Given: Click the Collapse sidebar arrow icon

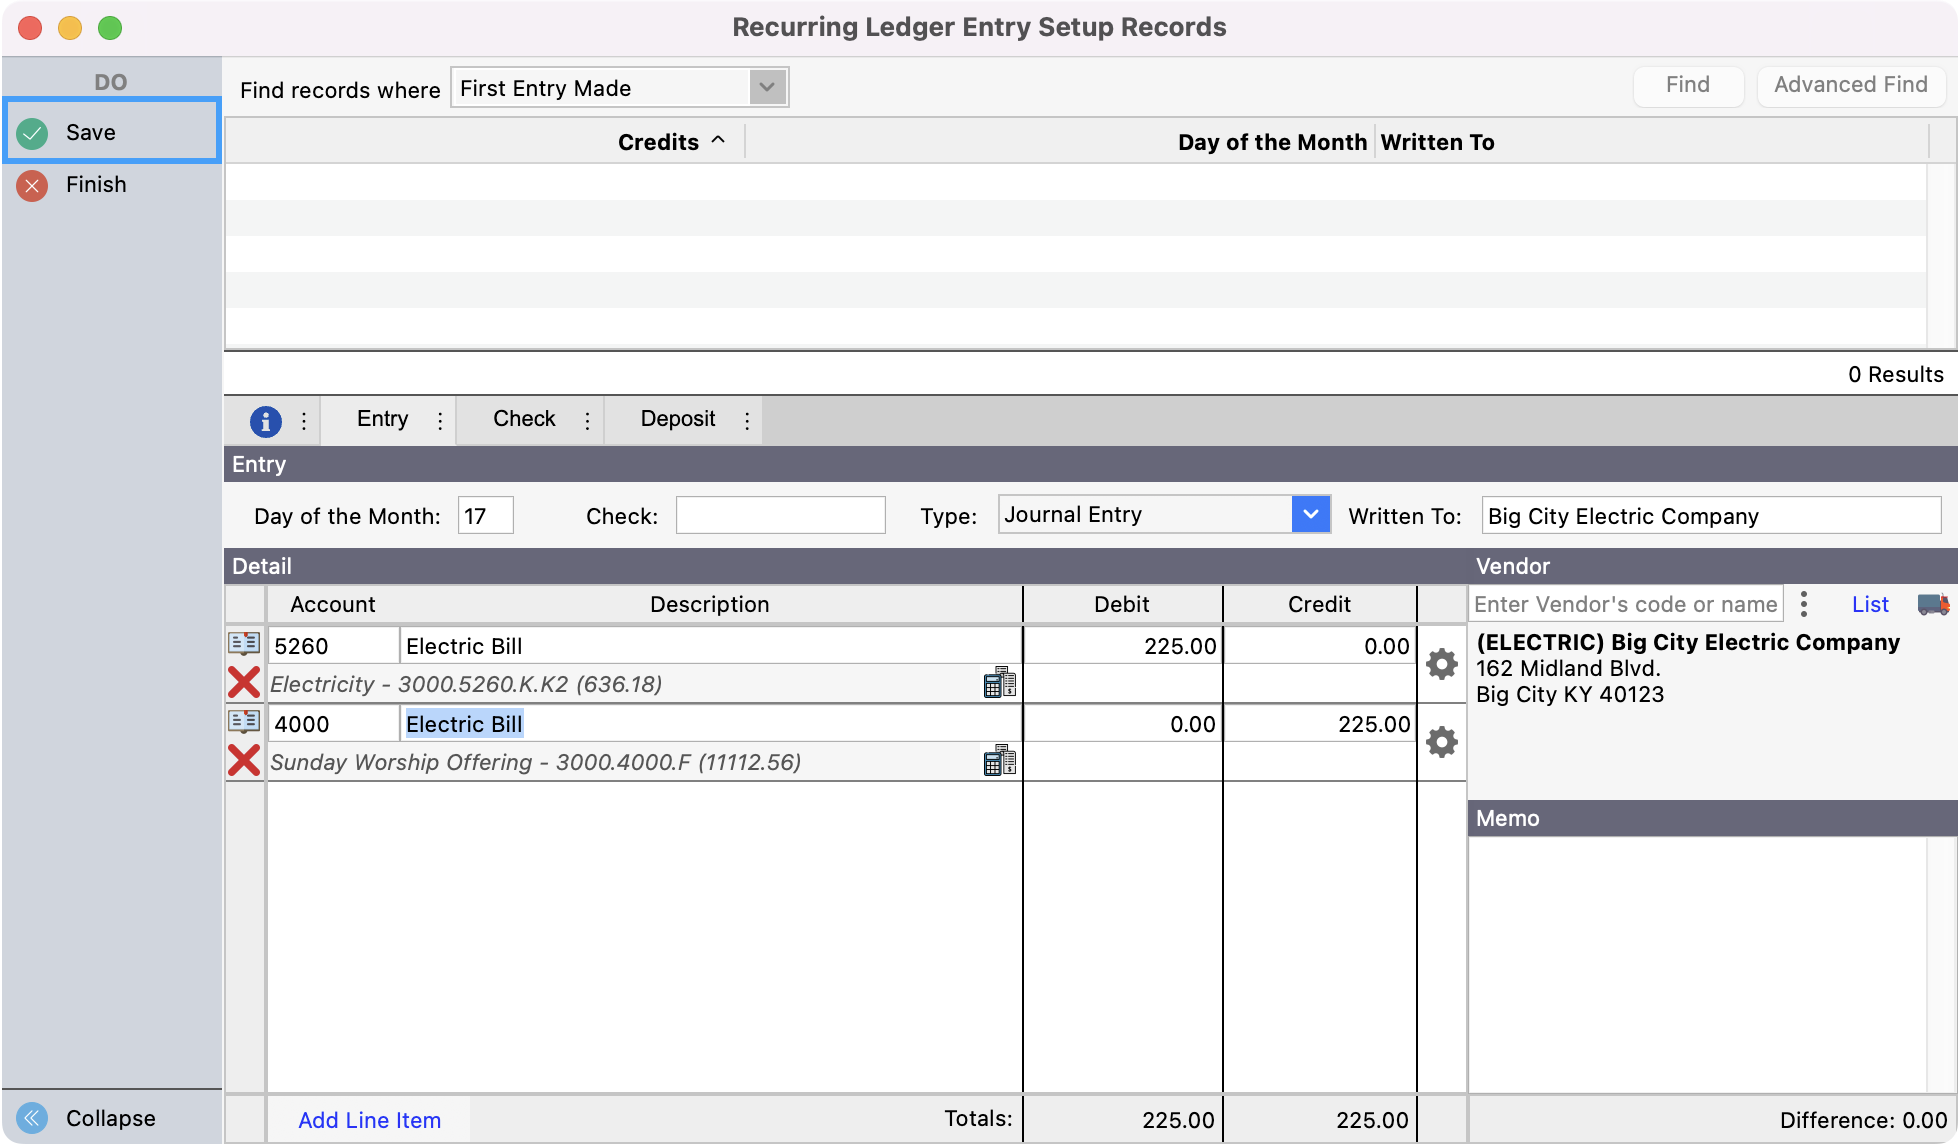Looking at the screenshot, I should click(32, 1117).
